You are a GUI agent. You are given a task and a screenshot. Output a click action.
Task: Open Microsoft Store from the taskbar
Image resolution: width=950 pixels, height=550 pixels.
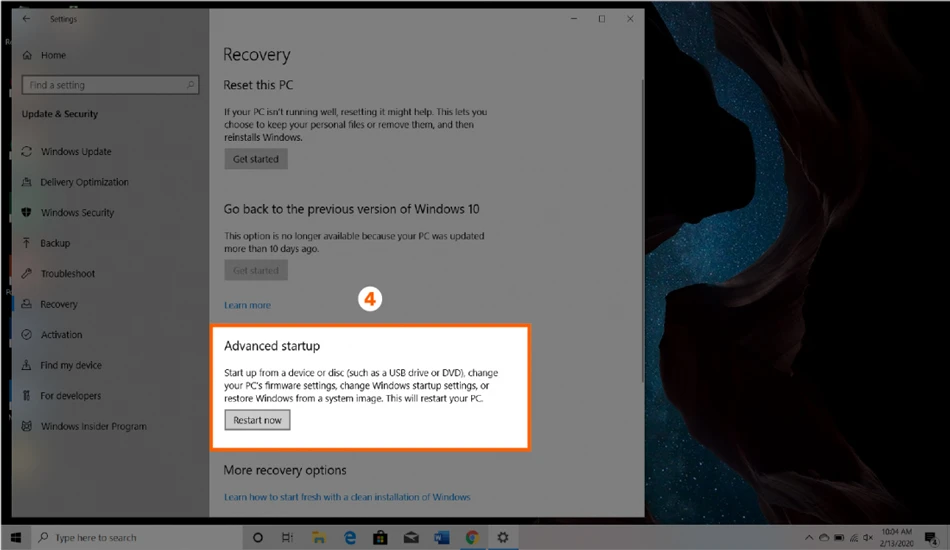point(380,537)
